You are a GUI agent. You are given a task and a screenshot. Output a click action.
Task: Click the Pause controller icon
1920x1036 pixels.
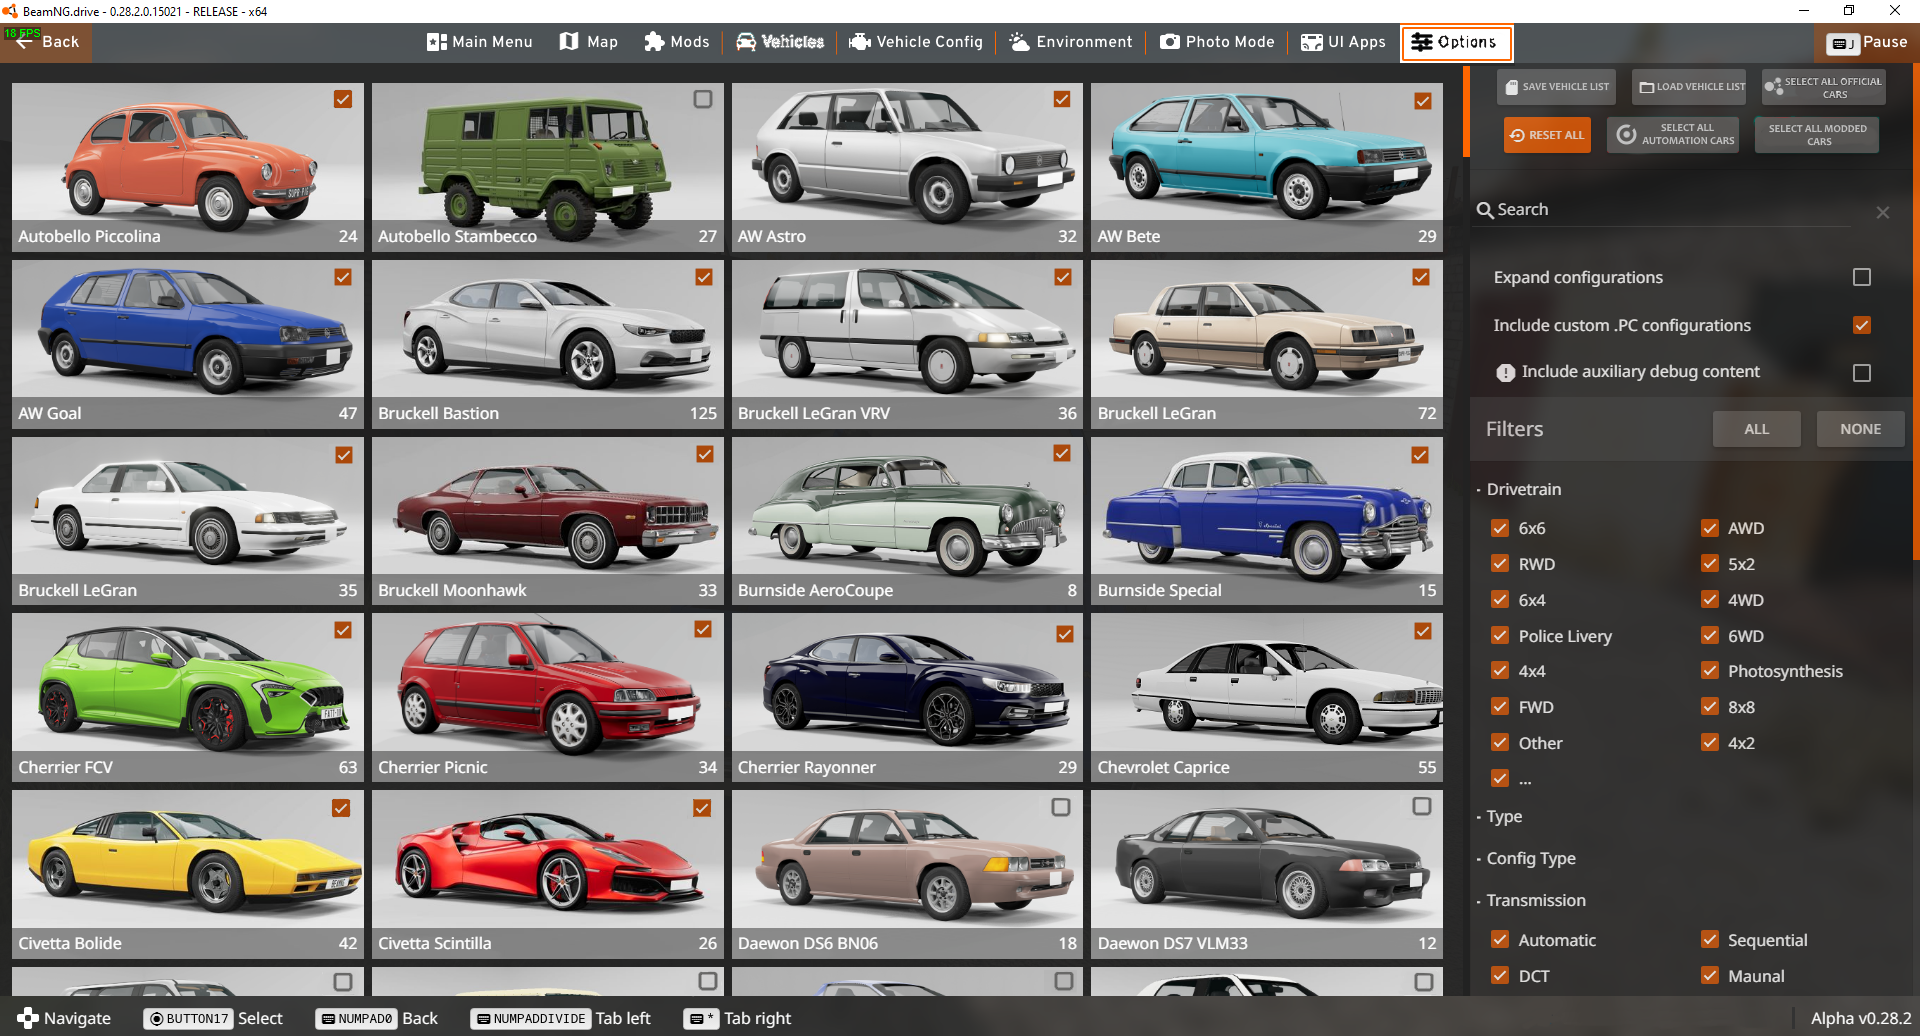[1842, 43]
